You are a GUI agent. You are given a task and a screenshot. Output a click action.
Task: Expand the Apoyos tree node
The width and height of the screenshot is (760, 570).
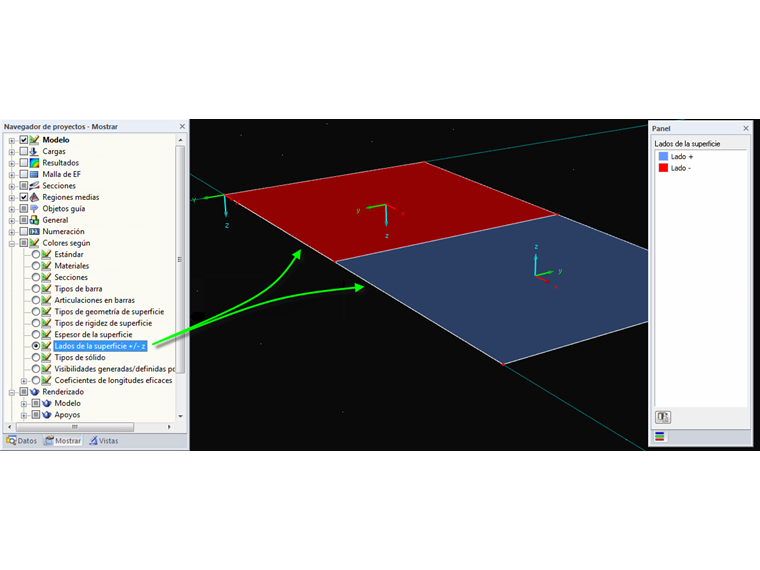24,415
